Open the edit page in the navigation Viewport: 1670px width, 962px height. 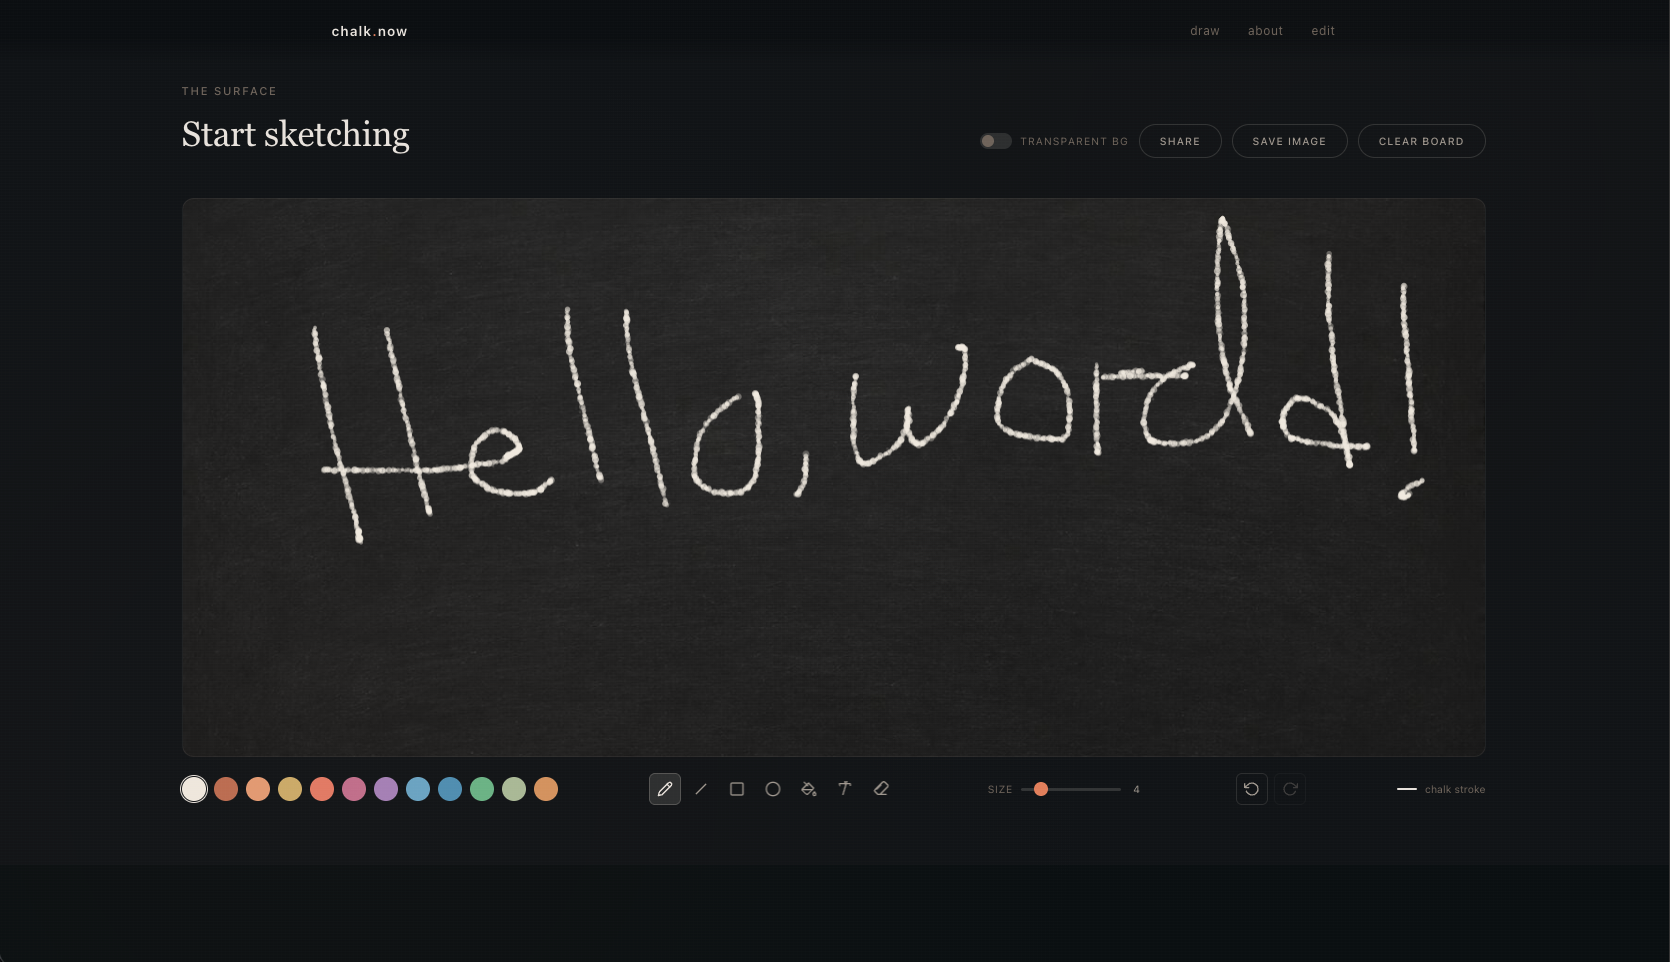coord(1323,31)
